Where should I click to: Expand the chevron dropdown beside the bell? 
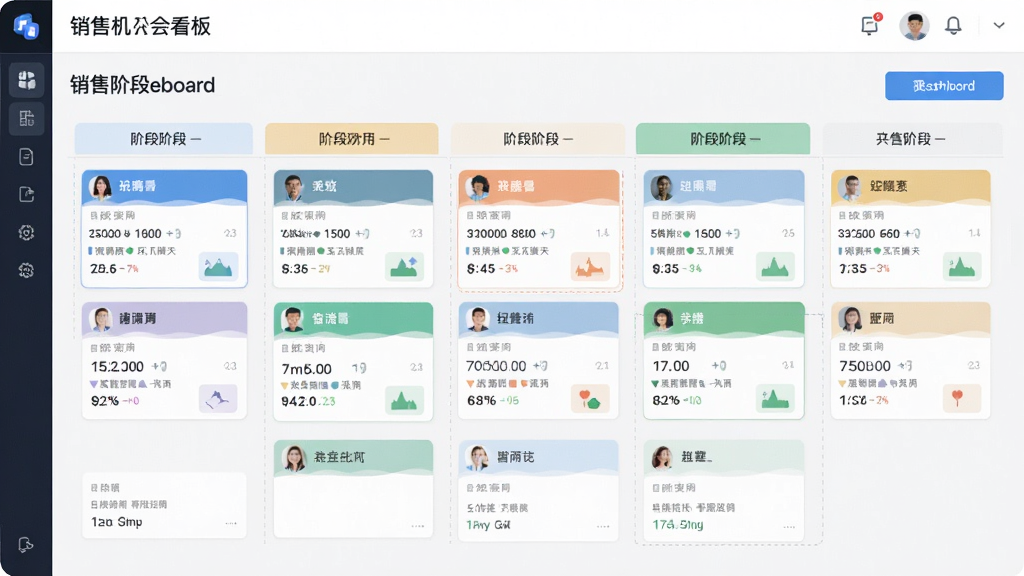pyautogui.click(x=999, y=25)
